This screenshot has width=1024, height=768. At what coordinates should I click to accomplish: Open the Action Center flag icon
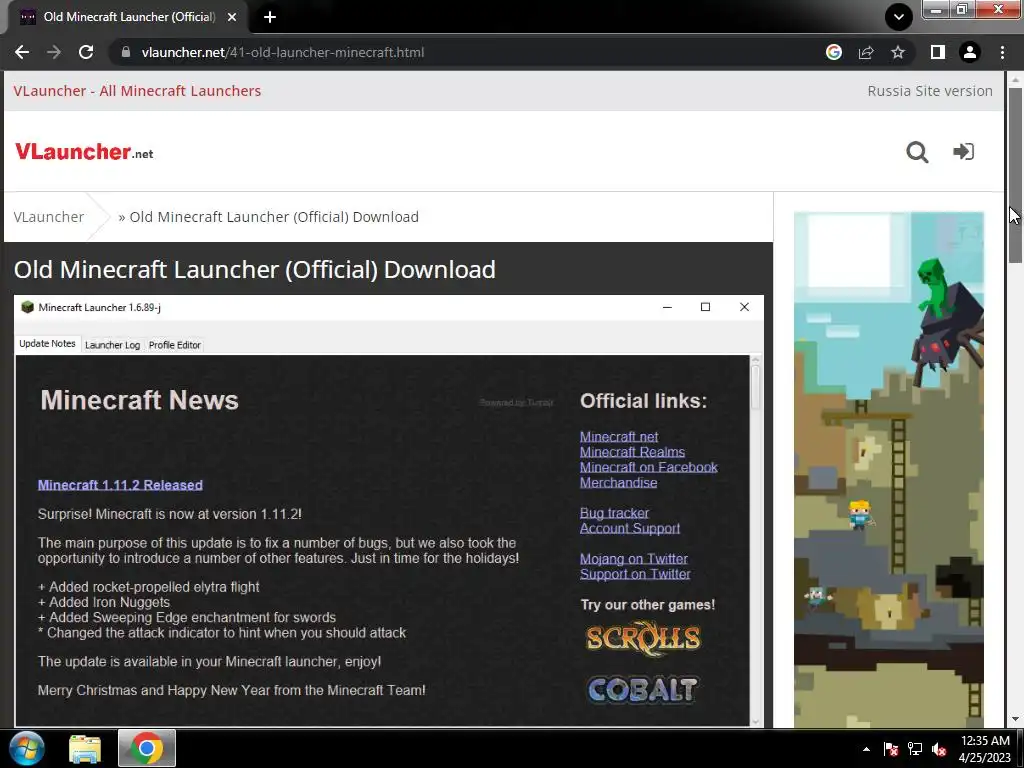pos(890,749)
